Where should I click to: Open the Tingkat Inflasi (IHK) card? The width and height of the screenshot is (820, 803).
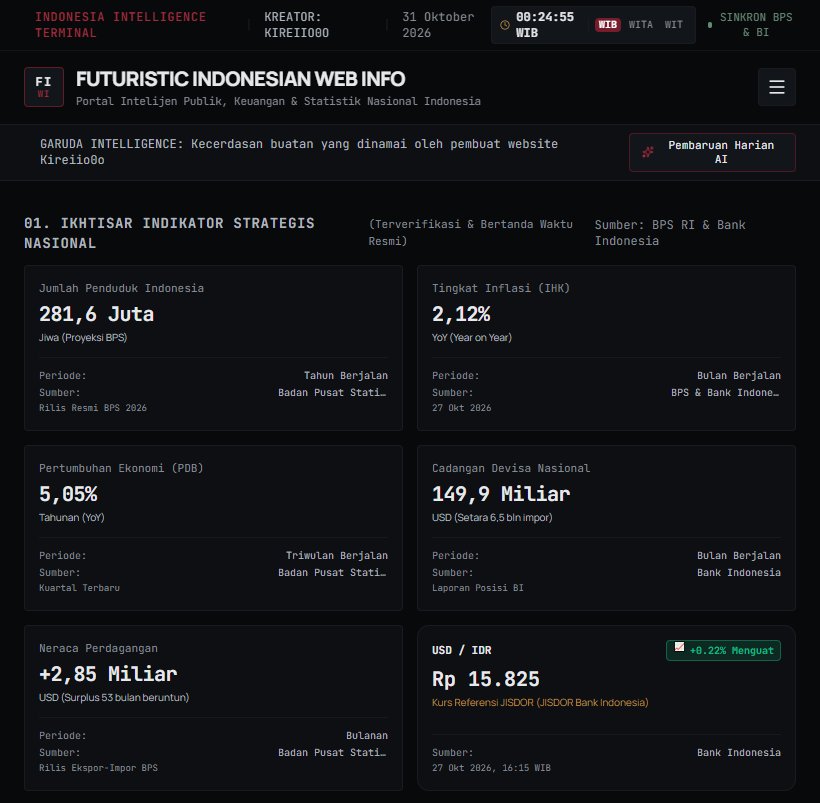[x=606, y=348]
